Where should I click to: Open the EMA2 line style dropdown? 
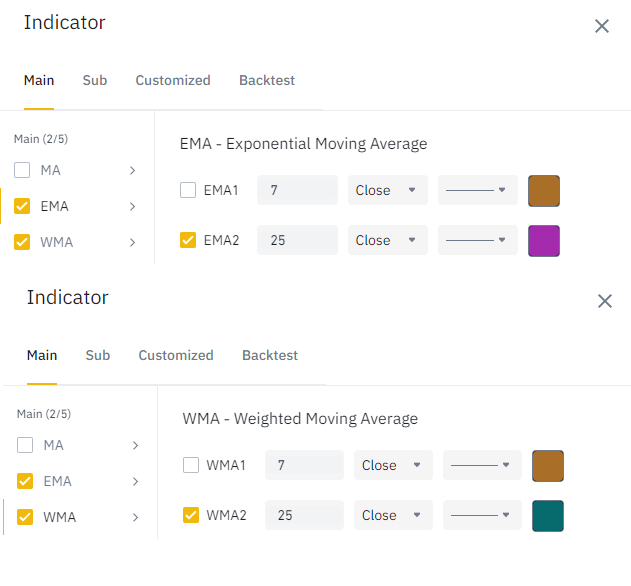pos(477,240)
